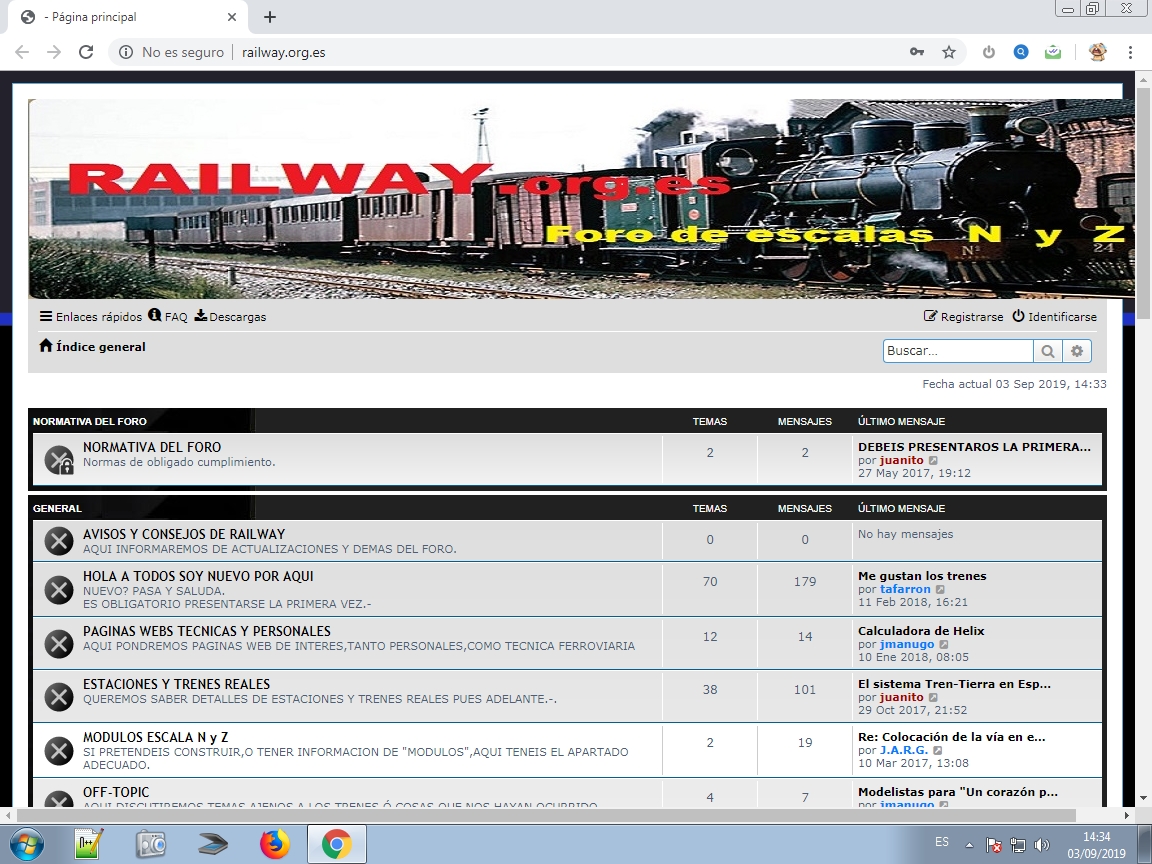The width and height of the screenshot is (1152, 864).
Task: View latest post icon next to tafarron
Action: (x=940, y=590)
